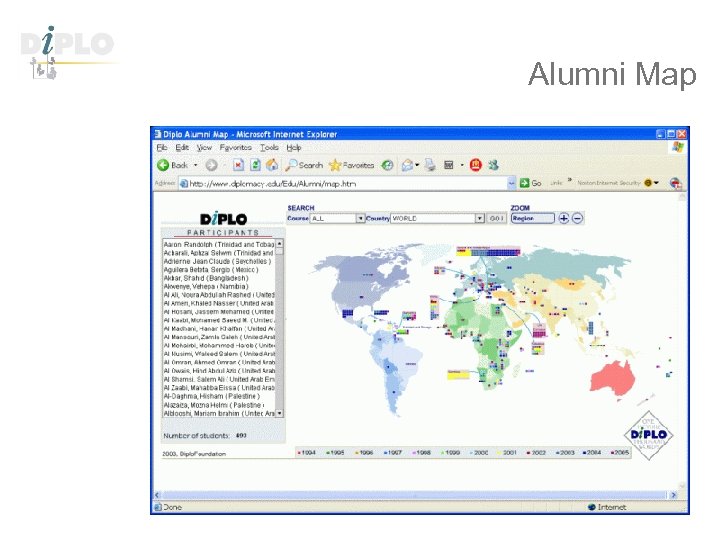The image size is (720, 540).
Task: Open the View menu
Action: pos(204,147)
